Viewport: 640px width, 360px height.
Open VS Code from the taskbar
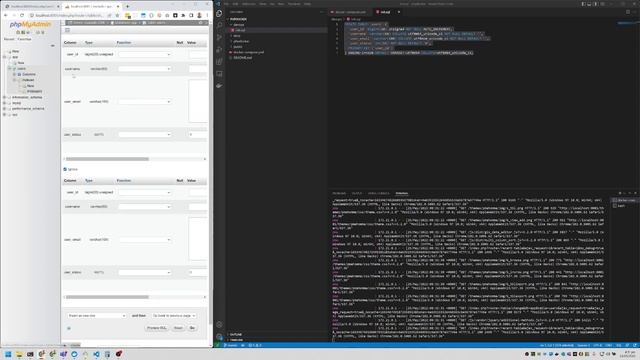96,354
